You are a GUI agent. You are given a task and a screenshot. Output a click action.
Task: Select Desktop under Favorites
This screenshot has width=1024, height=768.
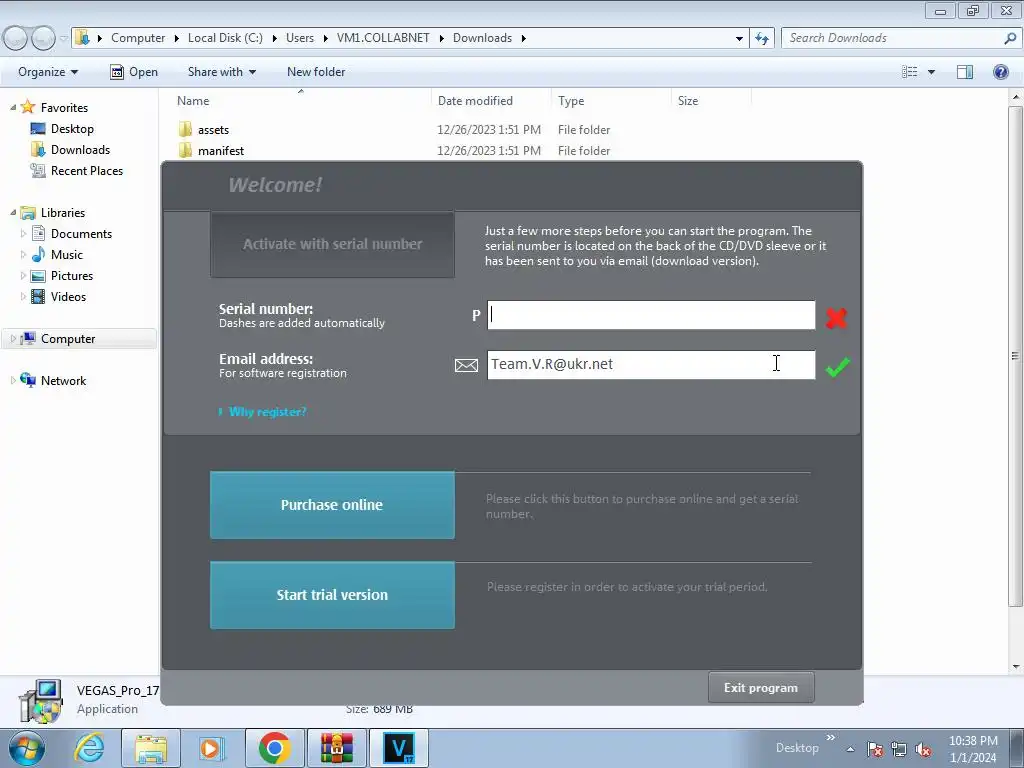(72, 129)
